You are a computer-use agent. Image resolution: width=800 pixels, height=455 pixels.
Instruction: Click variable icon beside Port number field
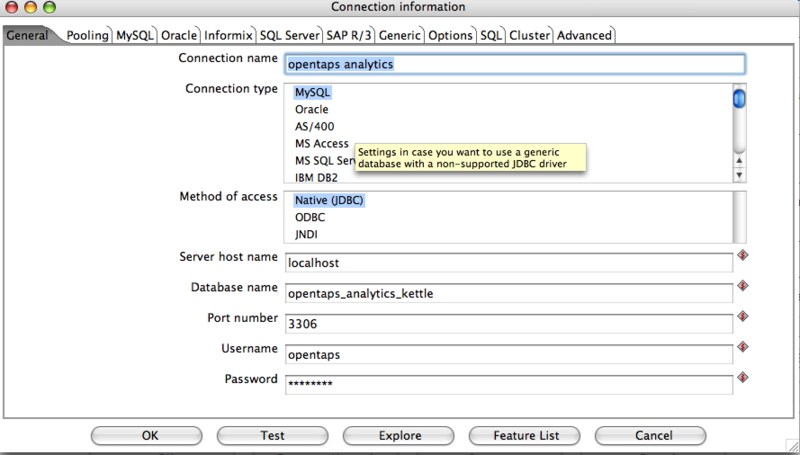click(743, 316)
